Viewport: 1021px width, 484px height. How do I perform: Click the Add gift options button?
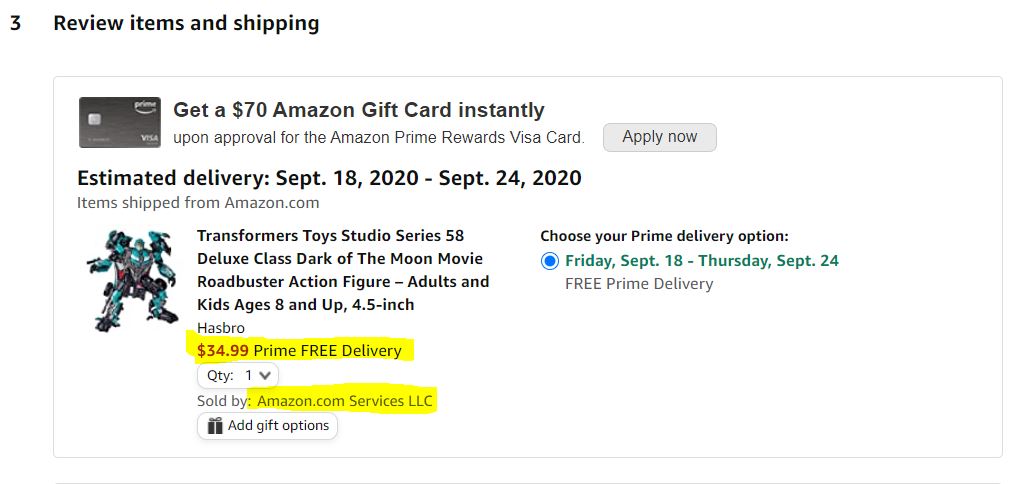pos(267,426)
